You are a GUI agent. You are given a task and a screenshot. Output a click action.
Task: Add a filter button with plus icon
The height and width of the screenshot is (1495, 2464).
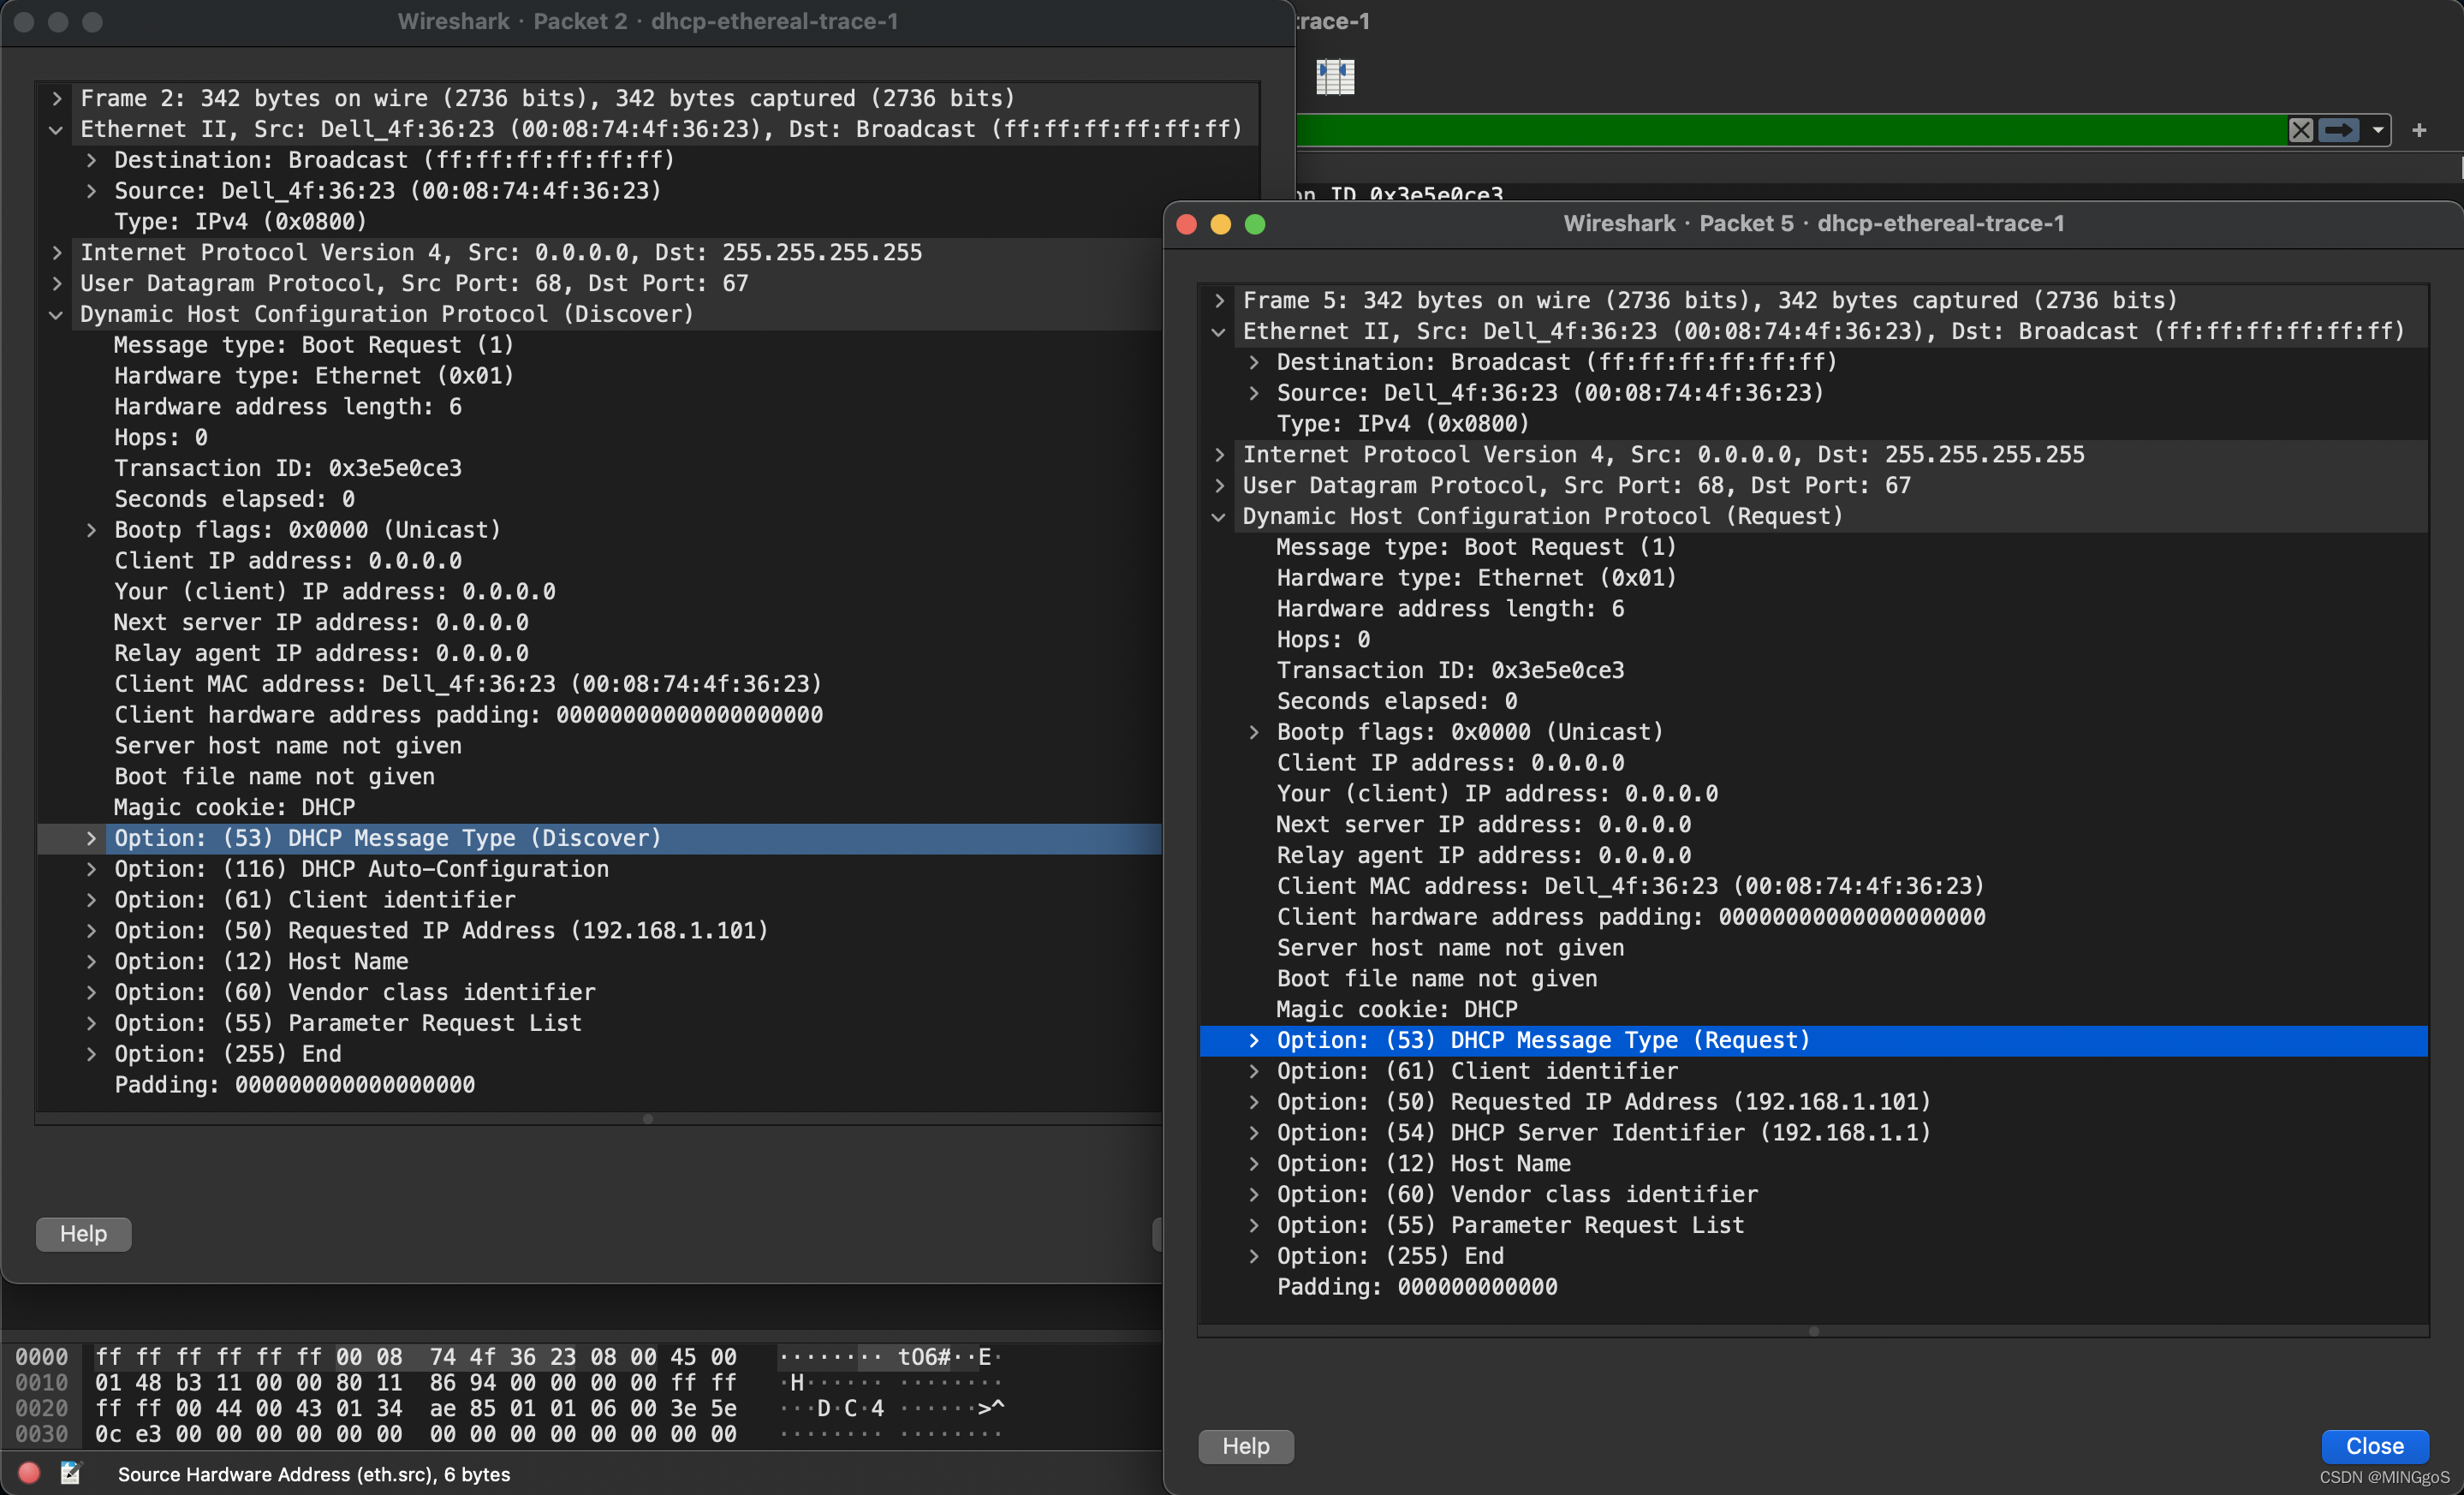click(2419, 130)
